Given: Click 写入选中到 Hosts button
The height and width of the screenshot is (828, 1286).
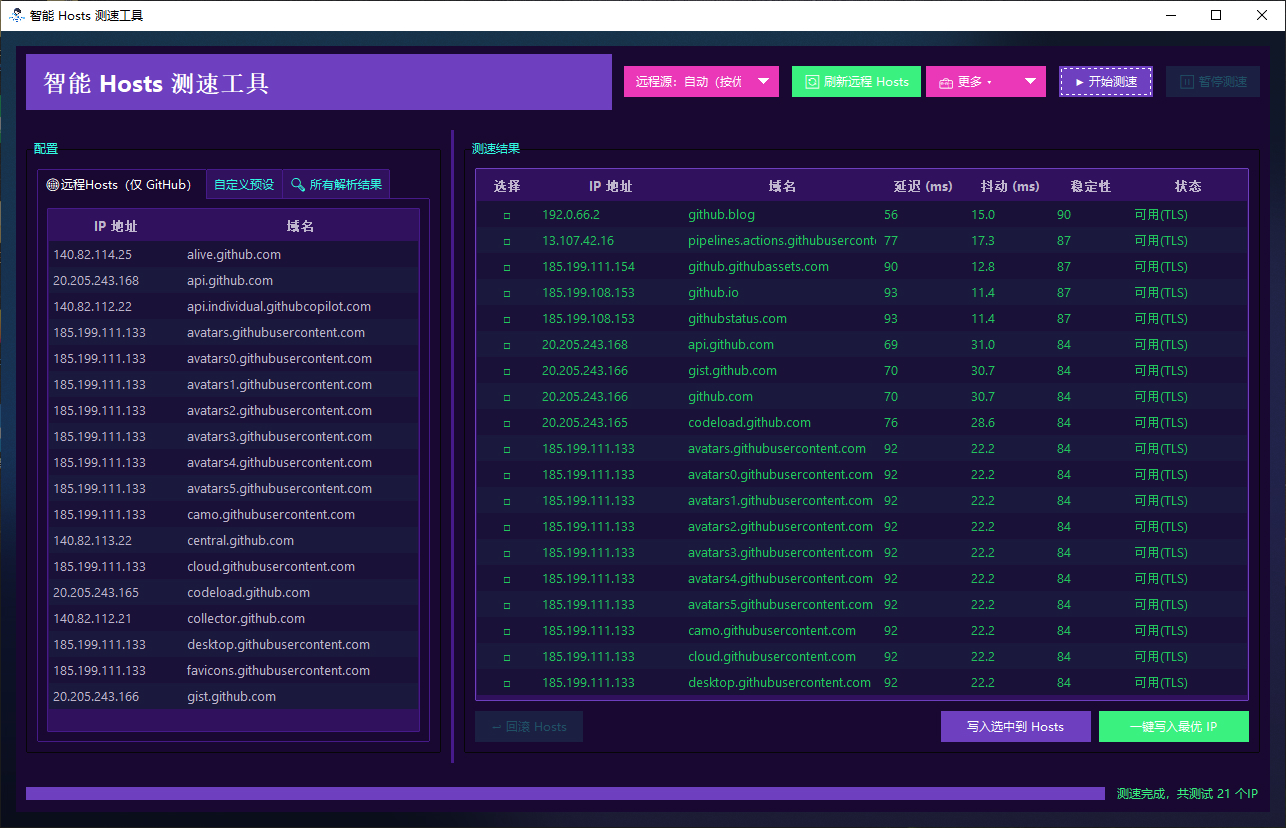Looking at the screenshot, I should click(x=1015, y=727).
